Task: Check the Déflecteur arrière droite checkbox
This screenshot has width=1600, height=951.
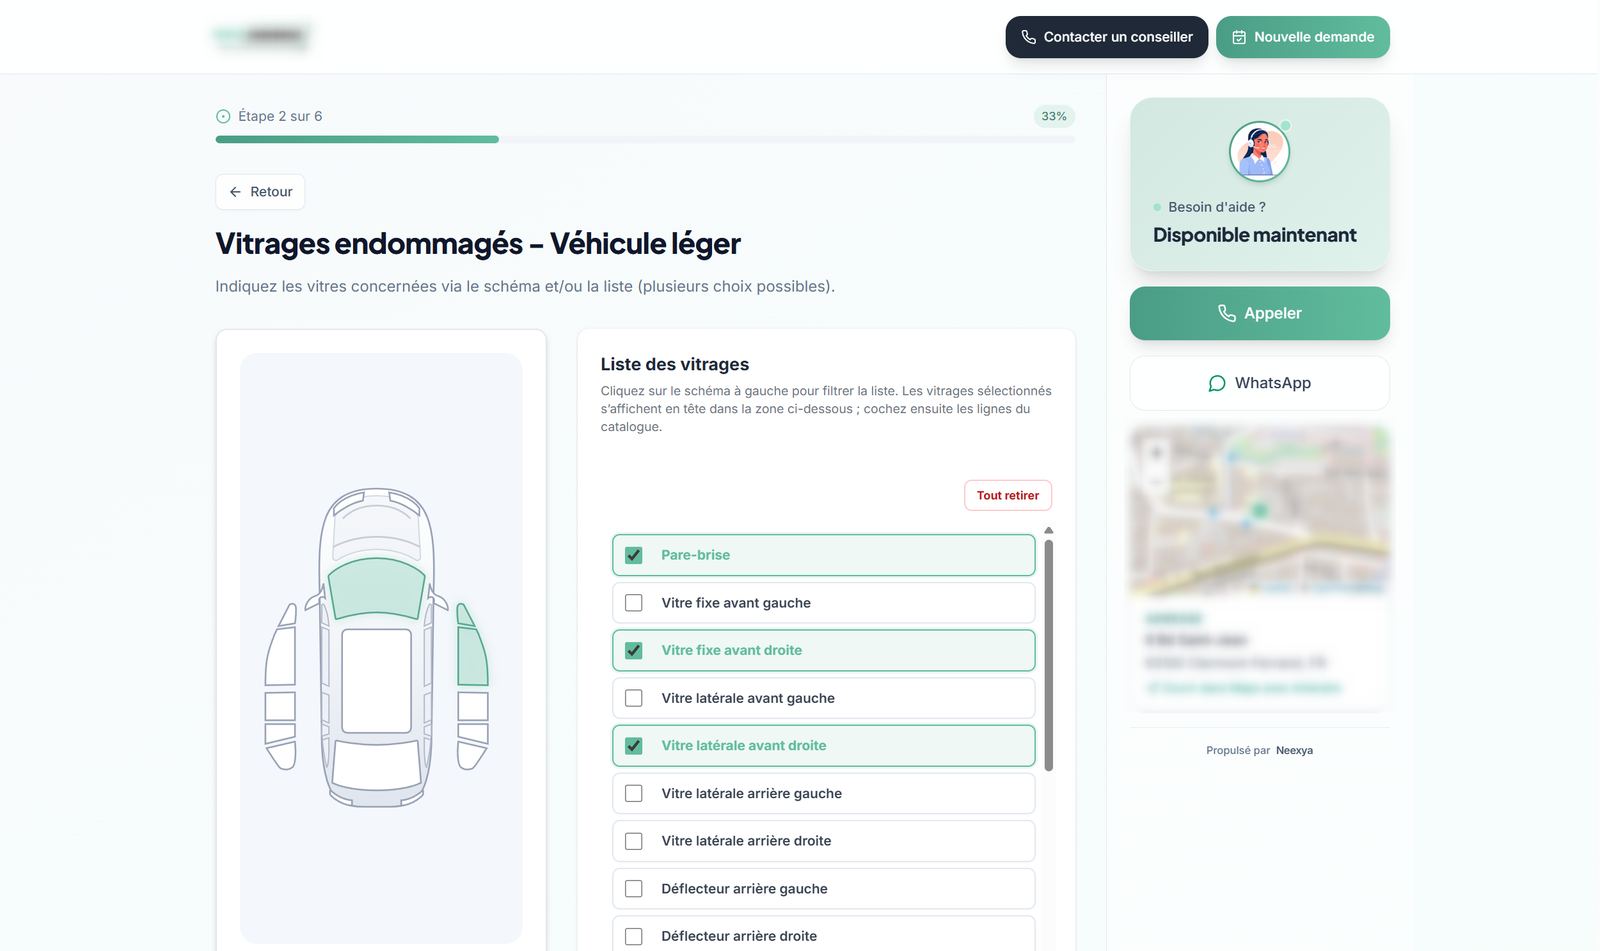Action: tap(634, 936)
